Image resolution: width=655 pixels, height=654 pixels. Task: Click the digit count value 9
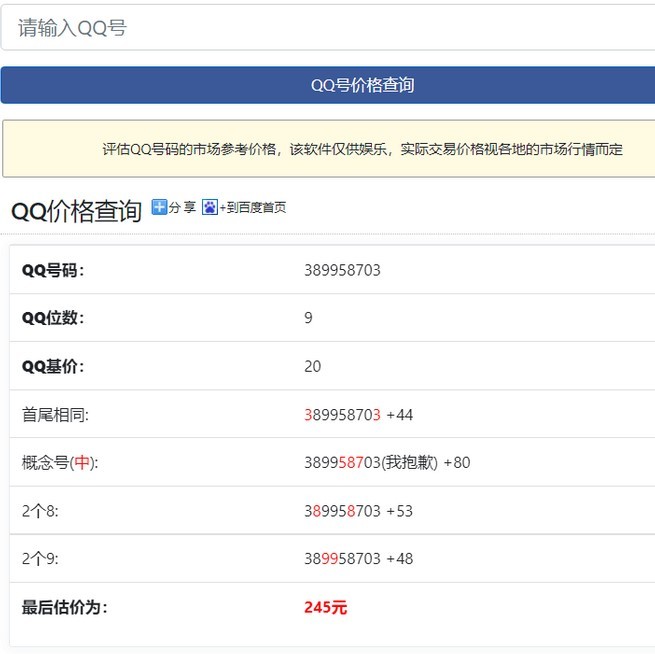pyautogui.click(x=308, y=318)
